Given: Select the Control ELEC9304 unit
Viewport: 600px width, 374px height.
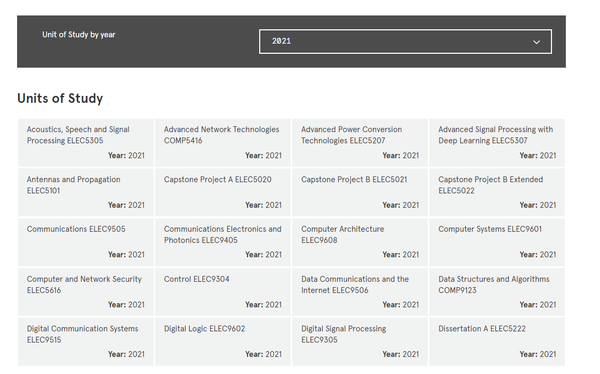Looking at the screenshot, I should point(223,292).
